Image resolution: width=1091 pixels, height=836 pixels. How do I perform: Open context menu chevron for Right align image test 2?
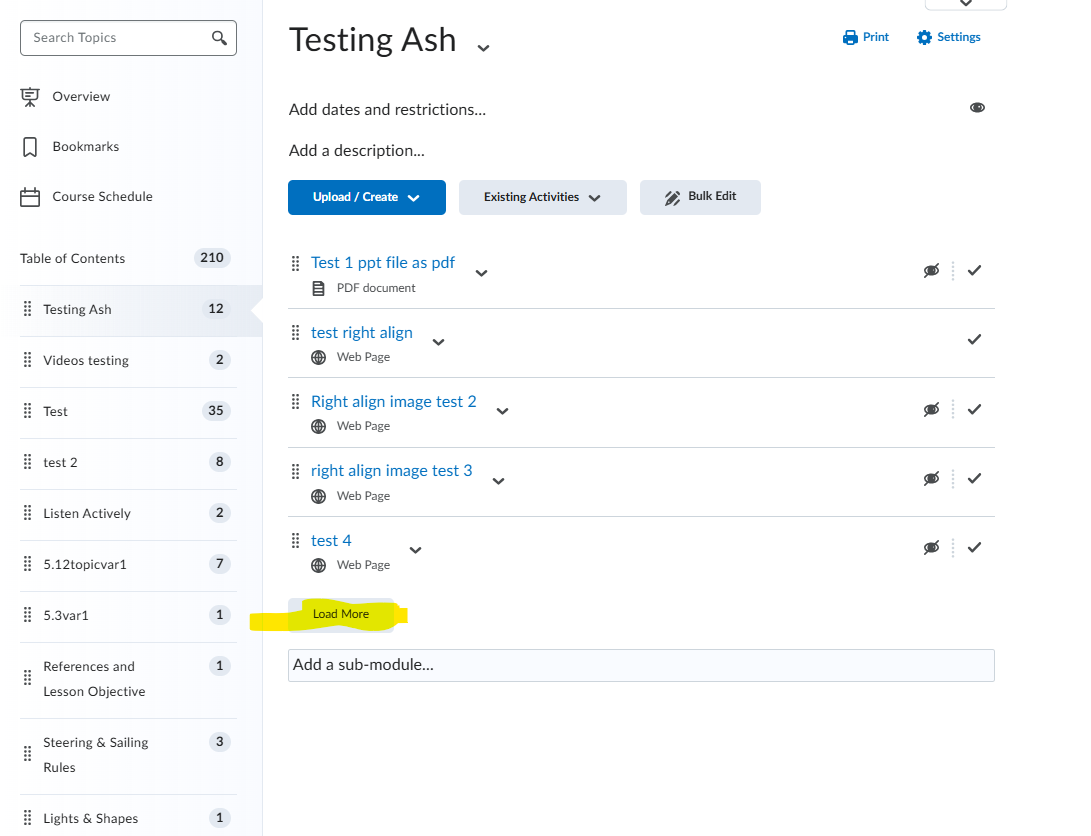click(x=503, y=411)
